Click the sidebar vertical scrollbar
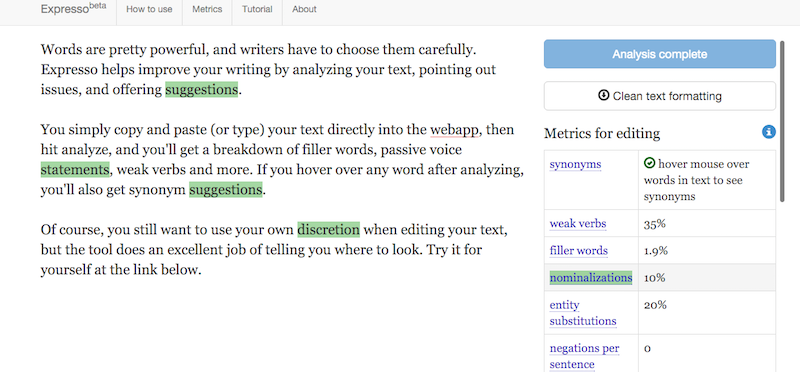Viewport: 800px width, 372px height. pyautogui.click(x=783, y=121)
